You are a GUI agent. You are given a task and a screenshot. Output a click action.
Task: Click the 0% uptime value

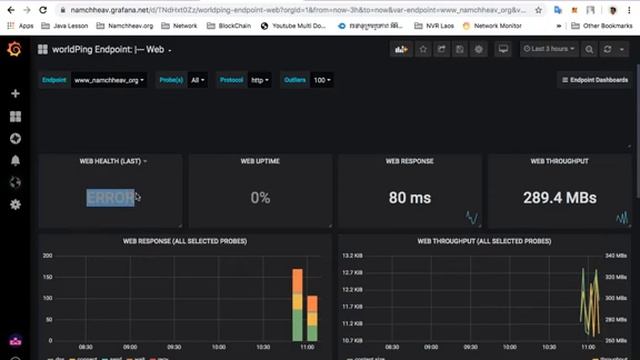(260, 198)
